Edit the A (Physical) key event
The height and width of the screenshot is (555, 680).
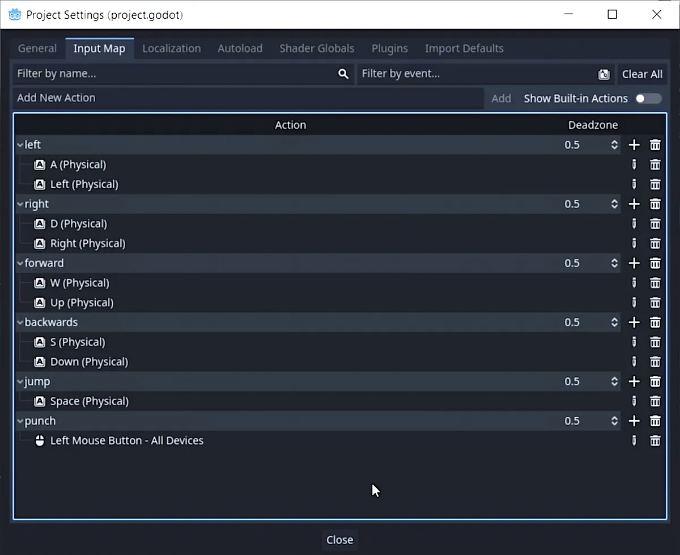coord(634,164)
